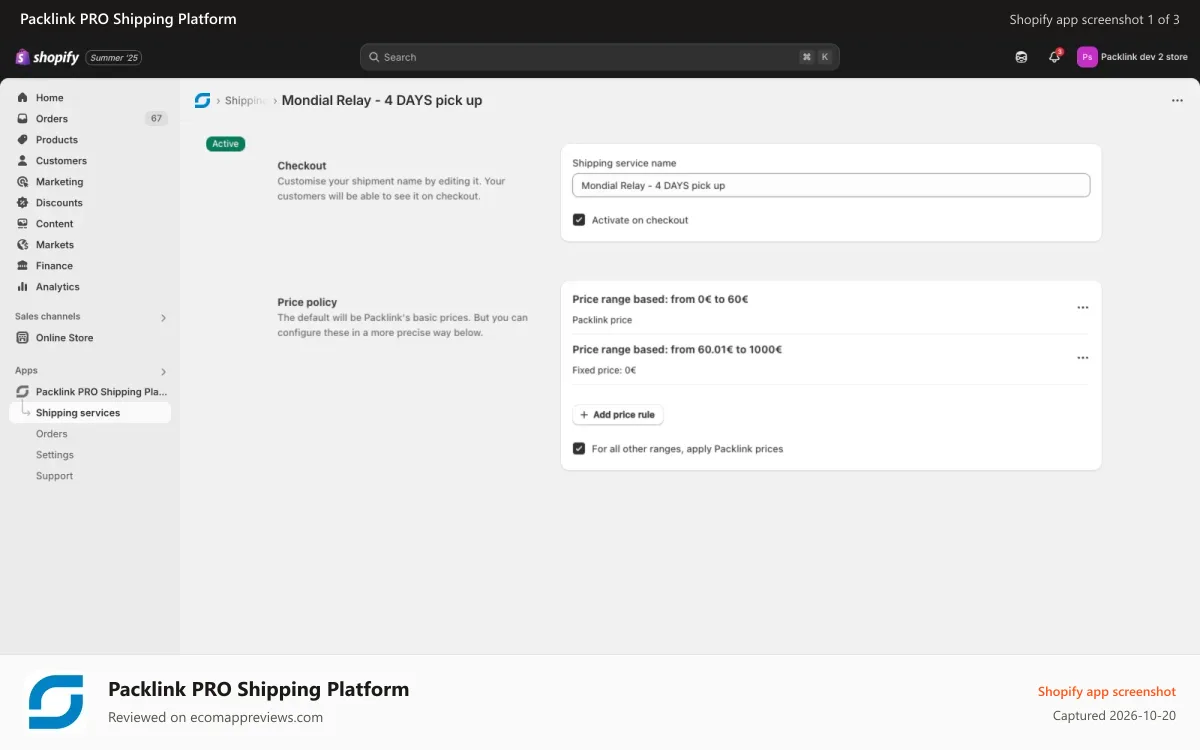Click 'Price range based: from 0€ to 60€'

[660, 299]
